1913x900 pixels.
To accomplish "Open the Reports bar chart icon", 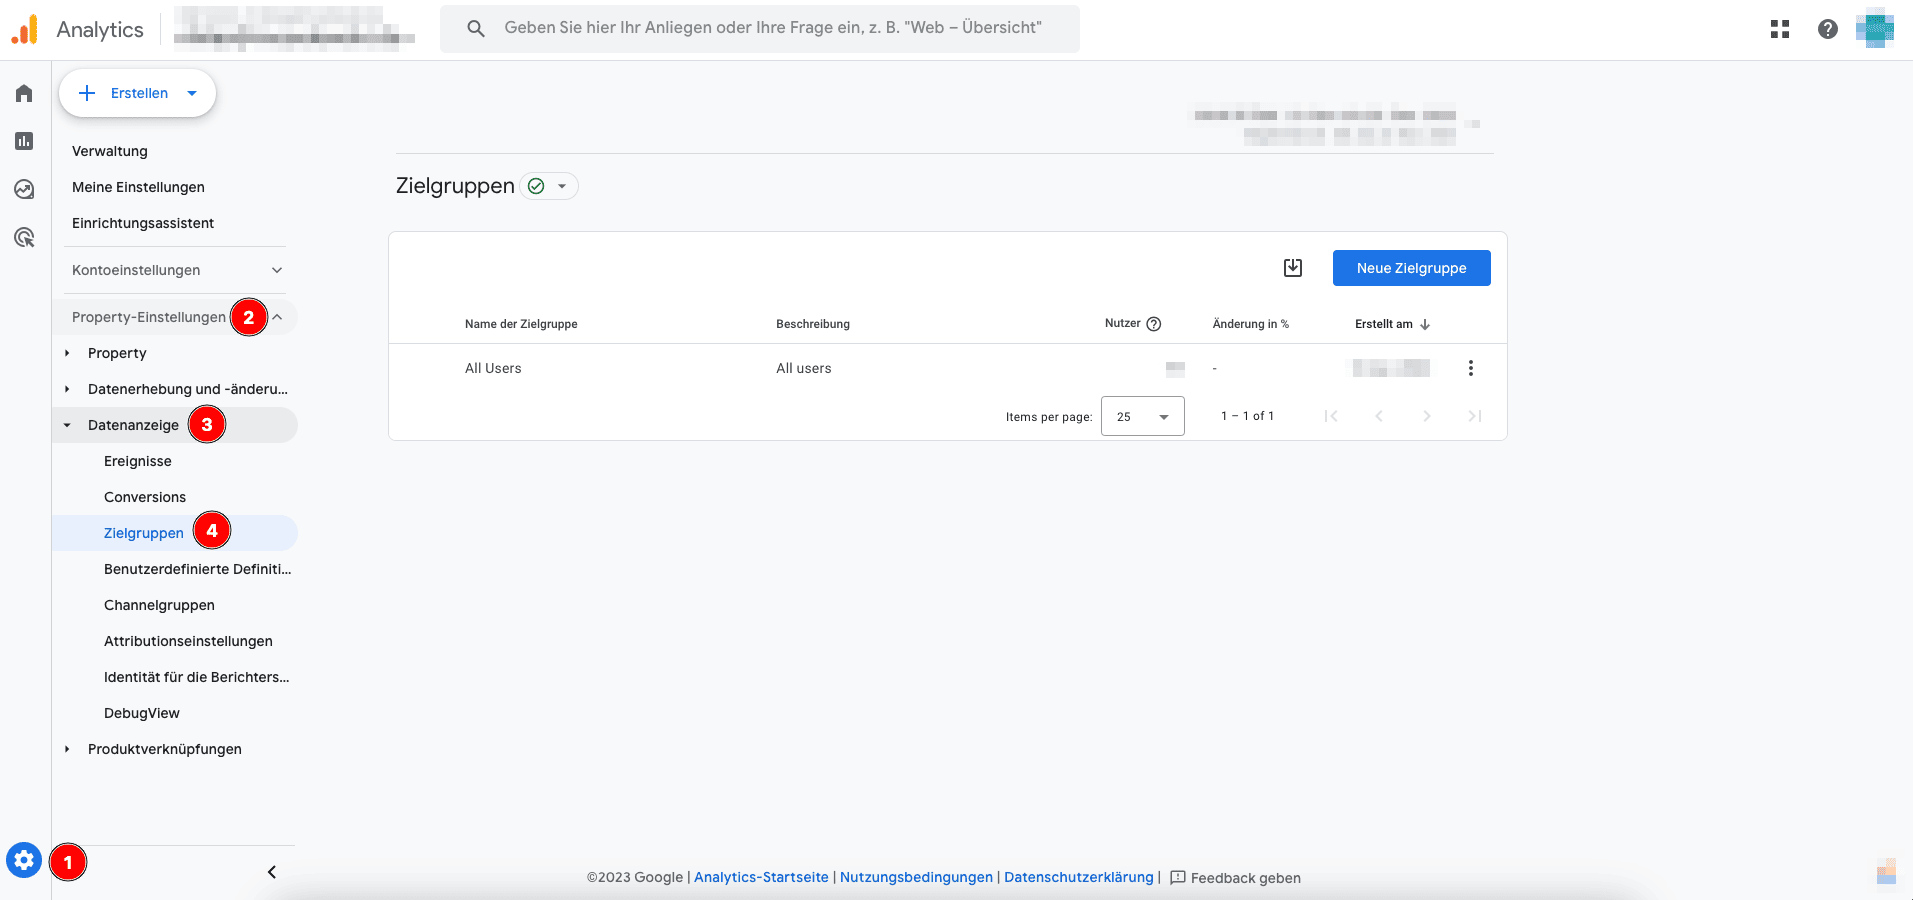I will tap(24, 141).
